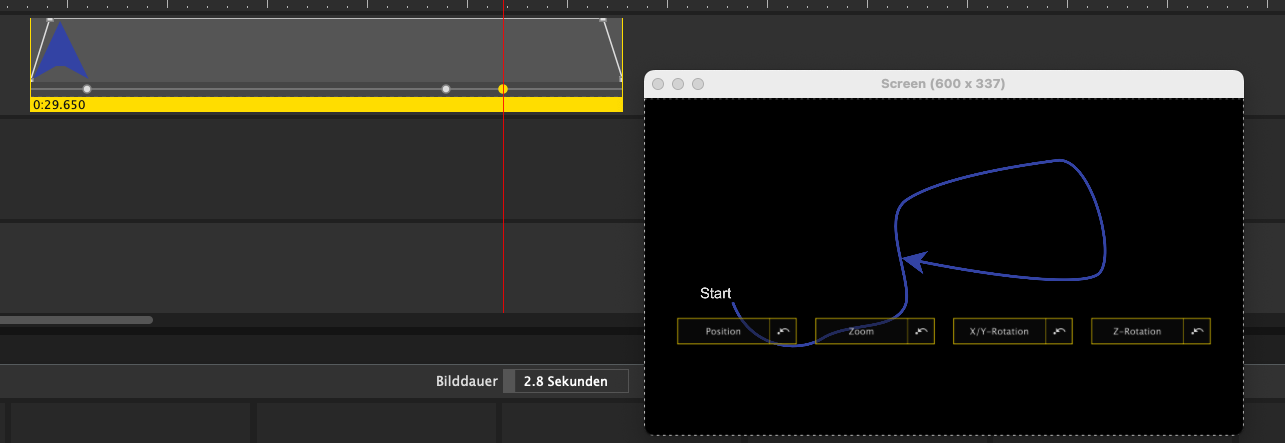Viewport: 1285px width, 443px height.
Task: Click the Zoom button in the preview
Action: pyautogui.click(x=861, y=331)
